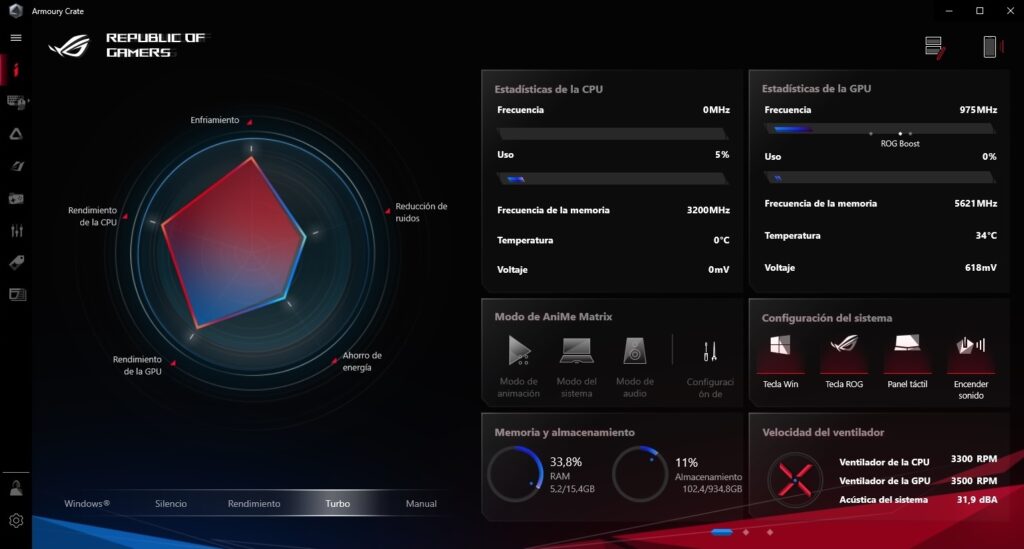
Task: Open the Aura Sync triangle icon
Action: [16, 134]
